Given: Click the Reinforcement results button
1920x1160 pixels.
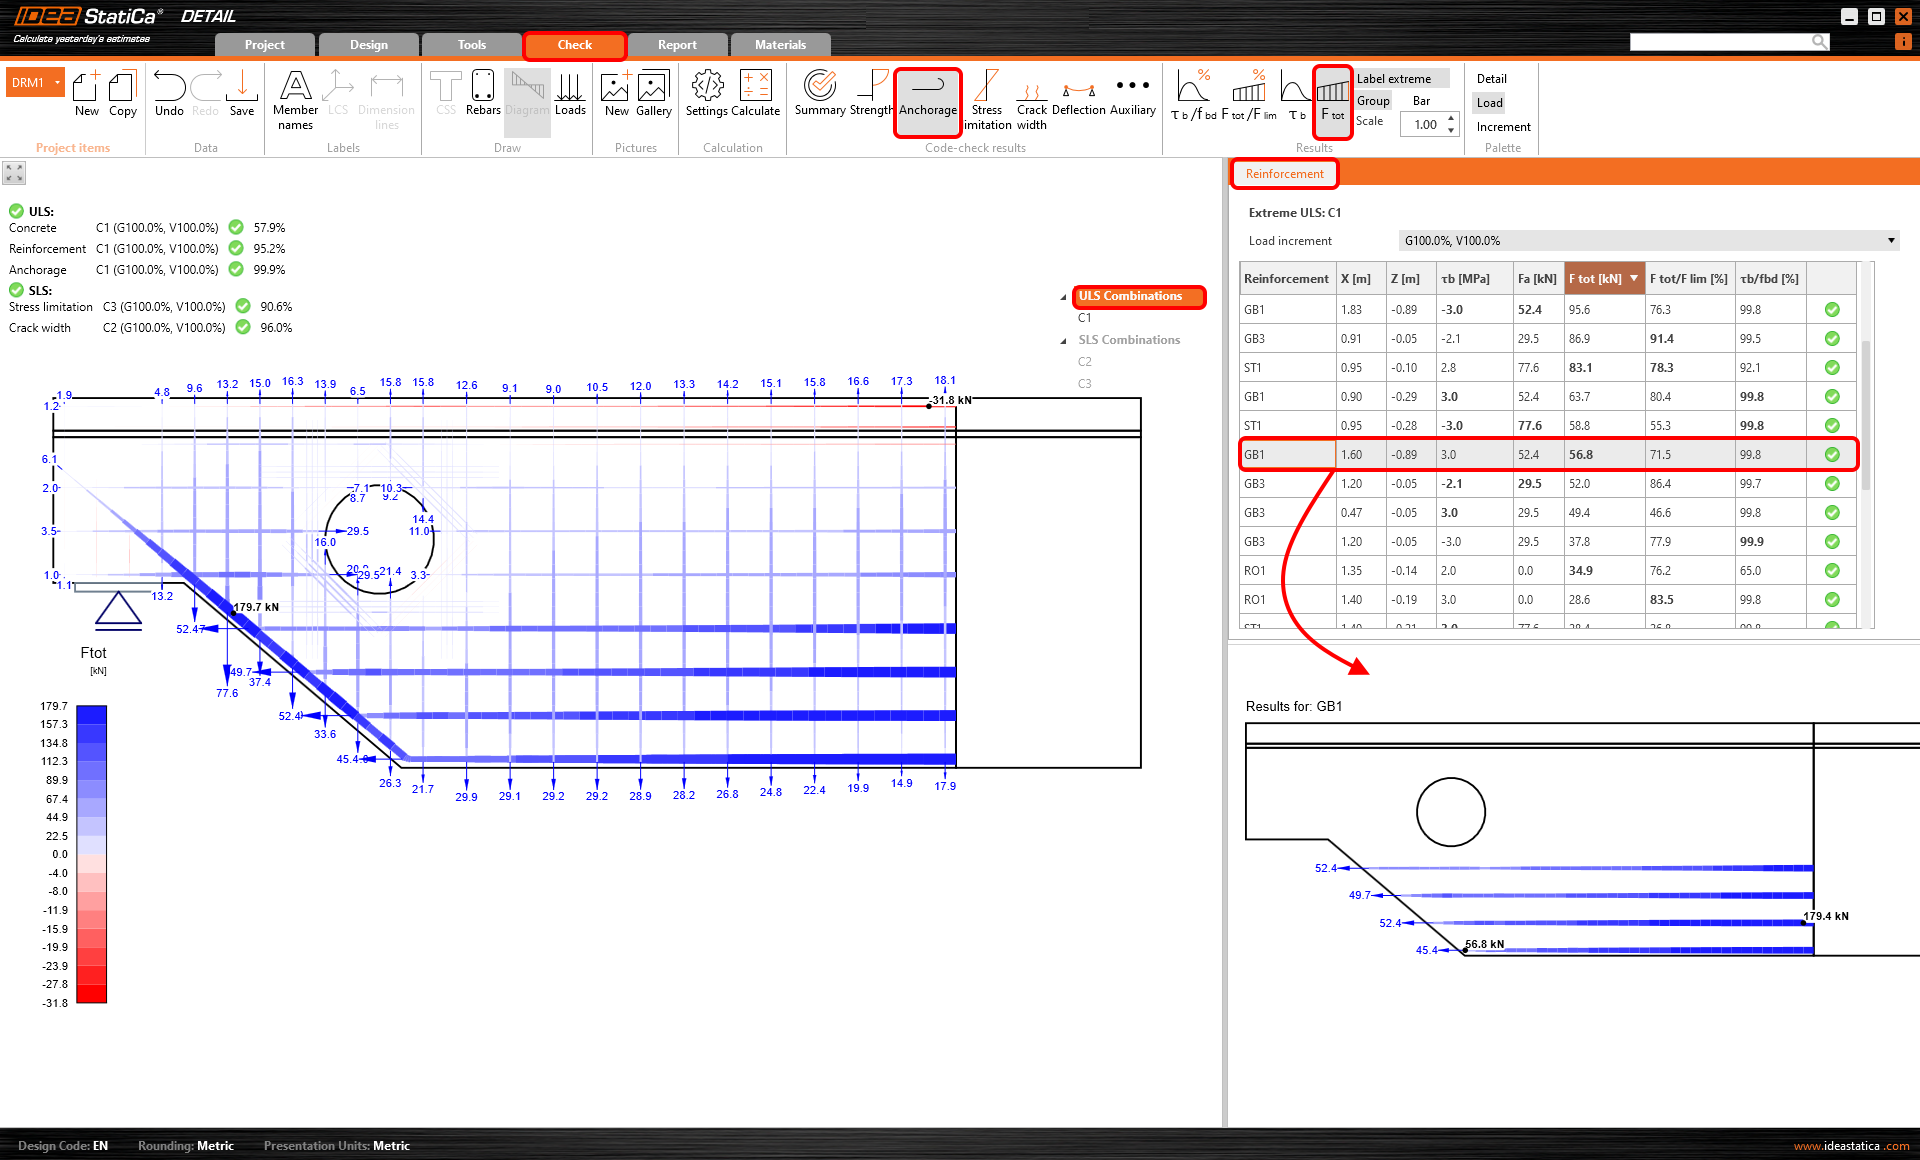Looking at the screenshot, I should (1284, 173).
